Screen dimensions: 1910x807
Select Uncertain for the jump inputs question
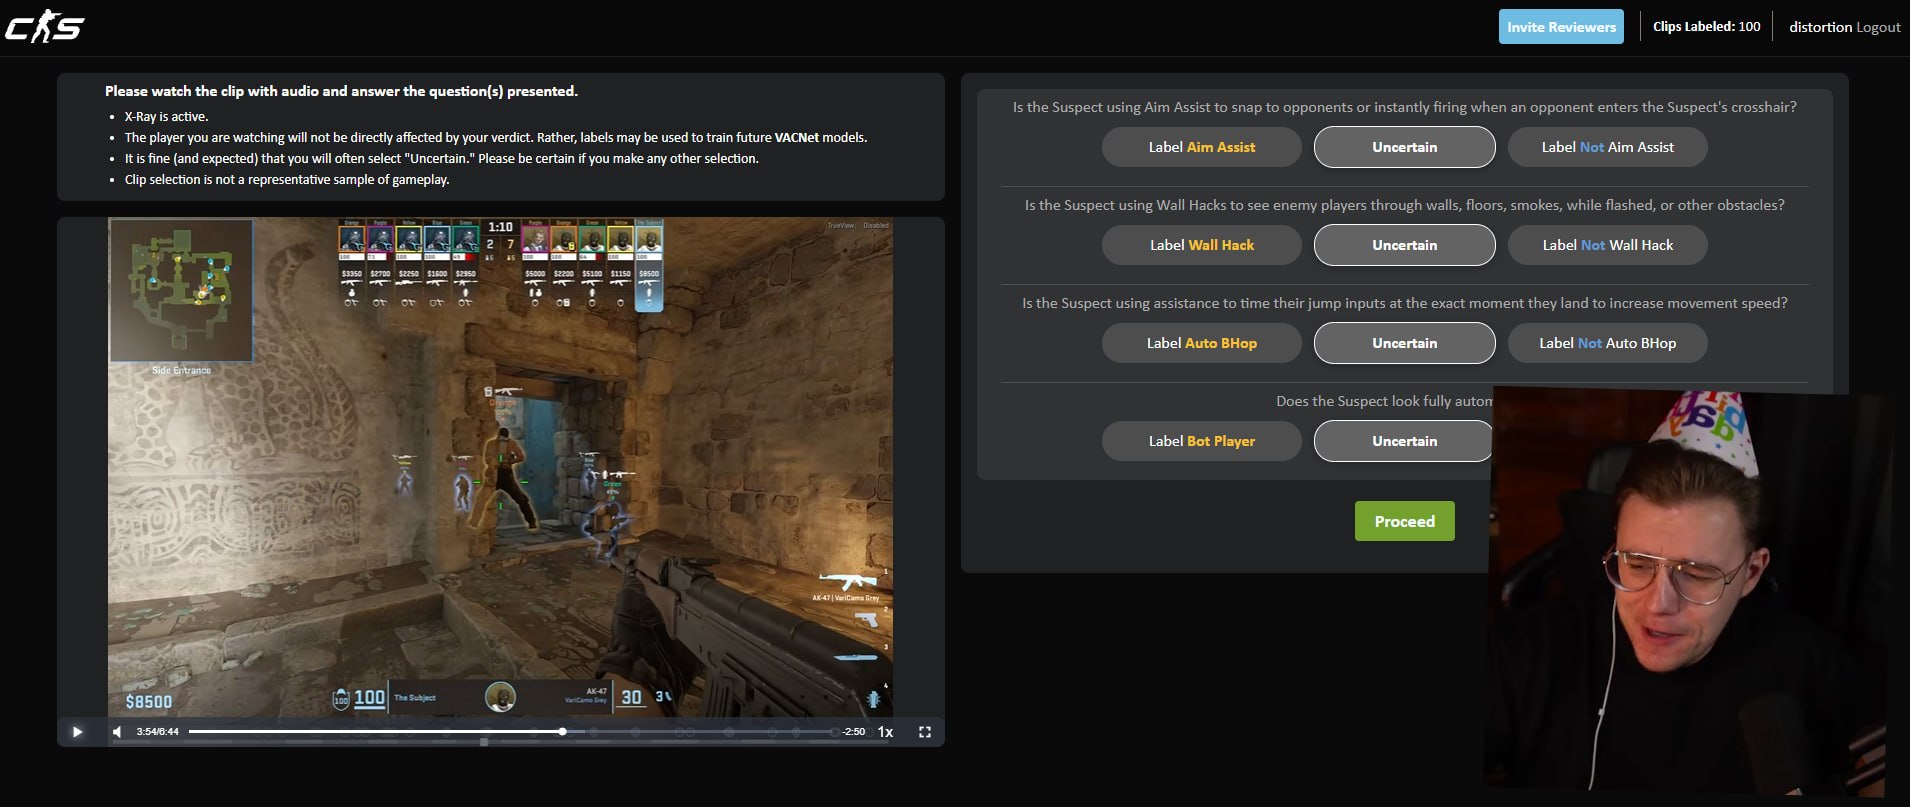pos(1405,343)
